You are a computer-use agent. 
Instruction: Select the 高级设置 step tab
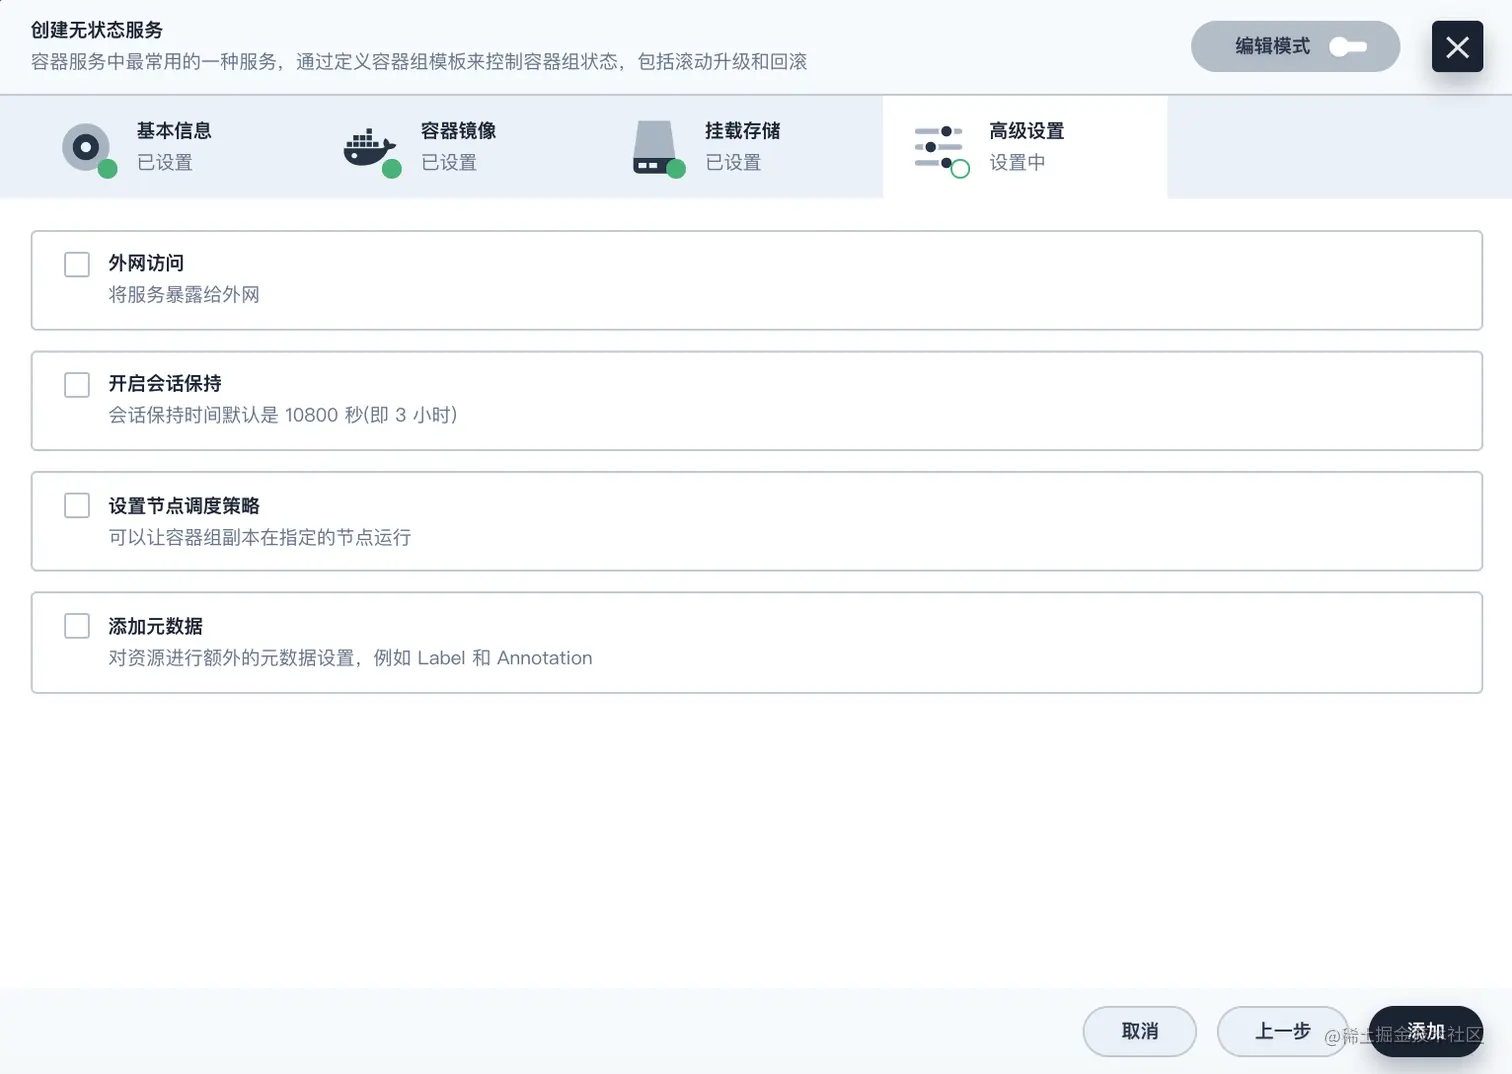click(1025, 147)
